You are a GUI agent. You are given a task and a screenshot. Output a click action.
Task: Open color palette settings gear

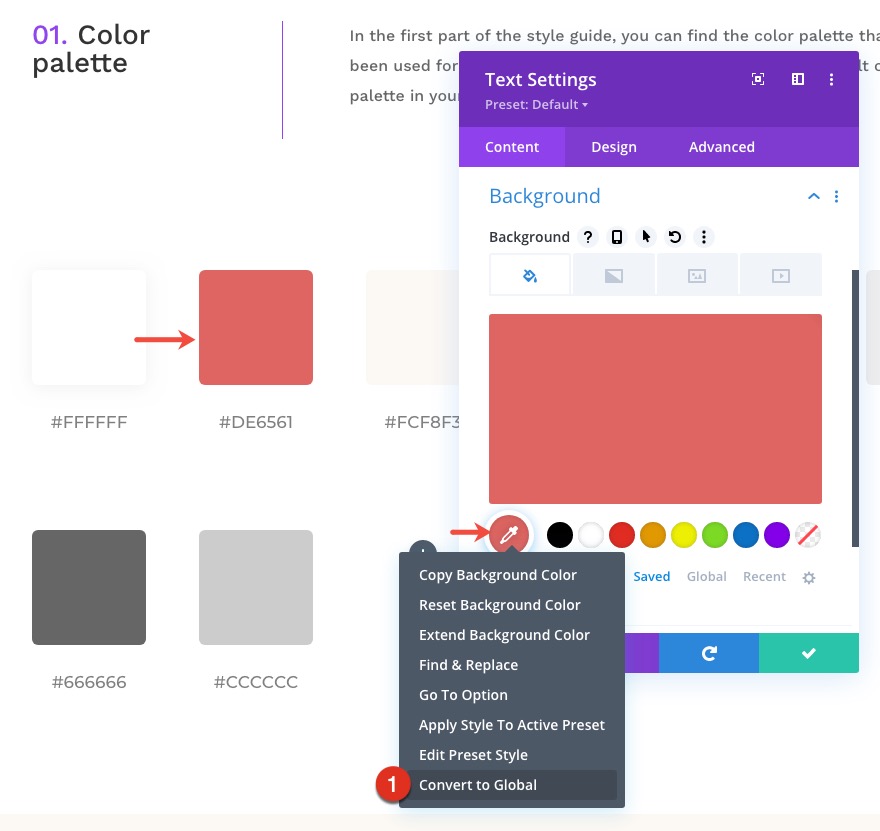pyautogui.click(x=809, y=577)
